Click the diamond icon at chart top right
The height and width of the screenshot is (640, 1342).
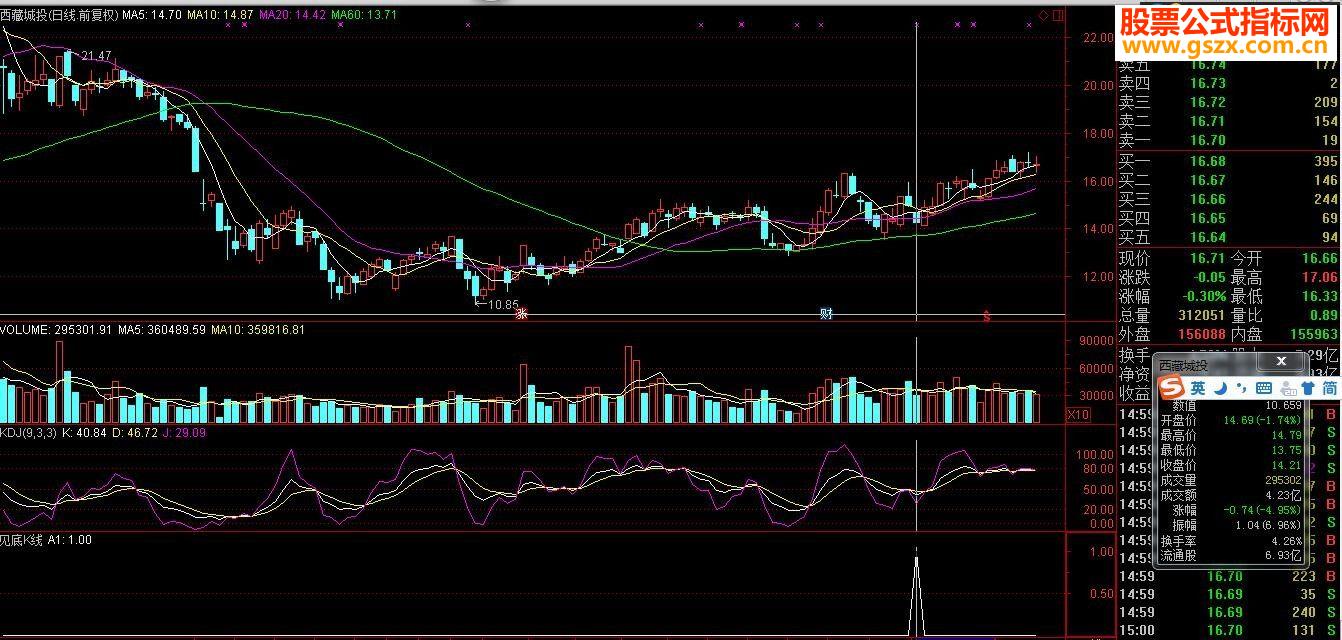point(1044,16)
